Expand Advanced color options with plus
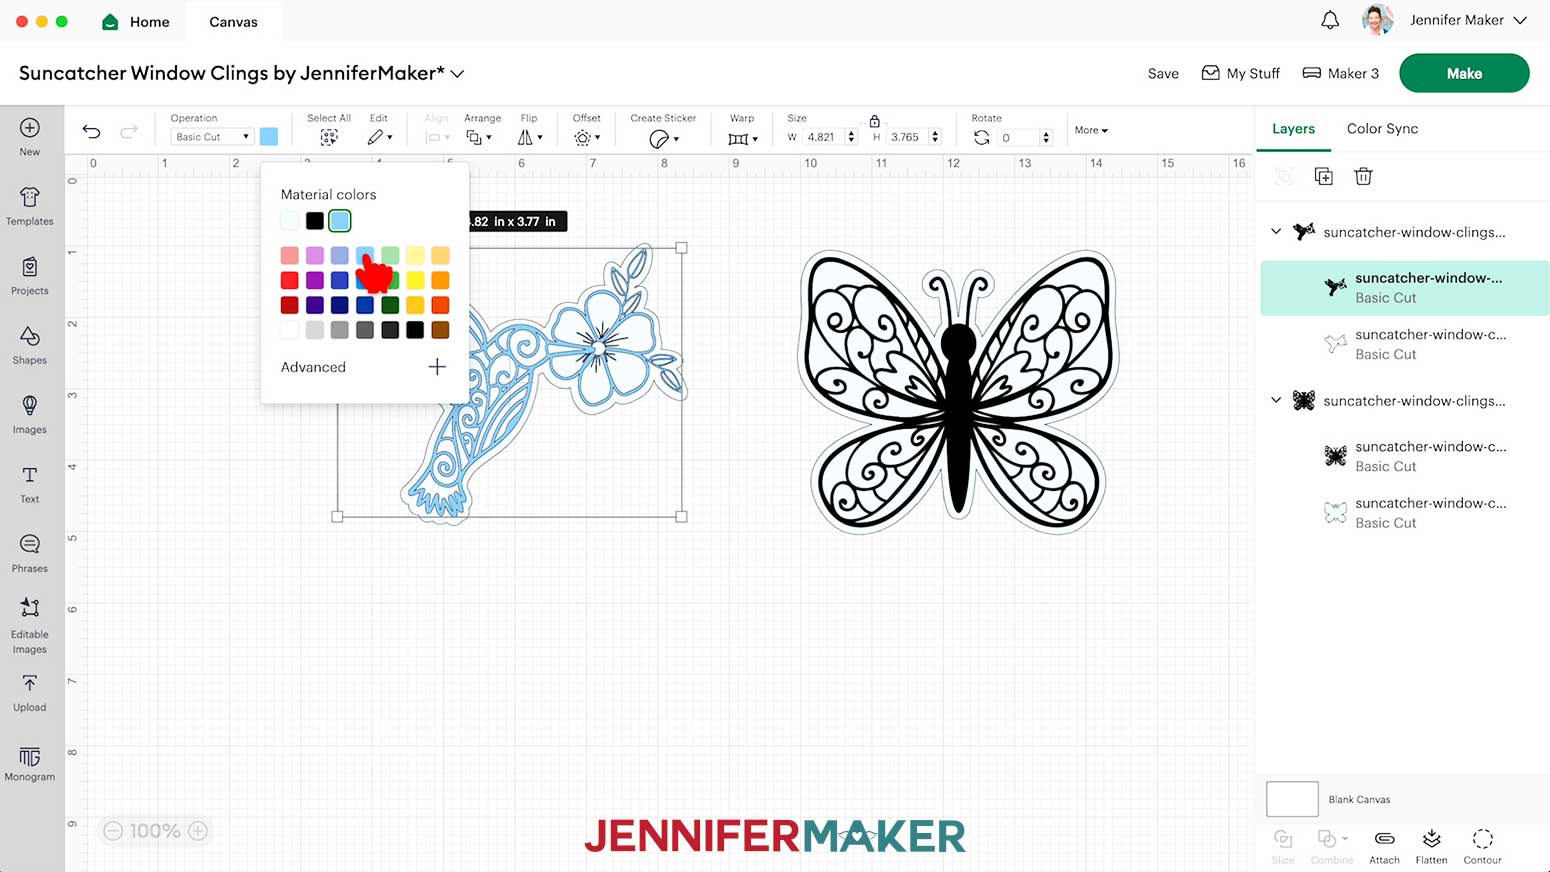Viewport: 1550px width, 872px height. pyautogui.click(x=437, y=367)
